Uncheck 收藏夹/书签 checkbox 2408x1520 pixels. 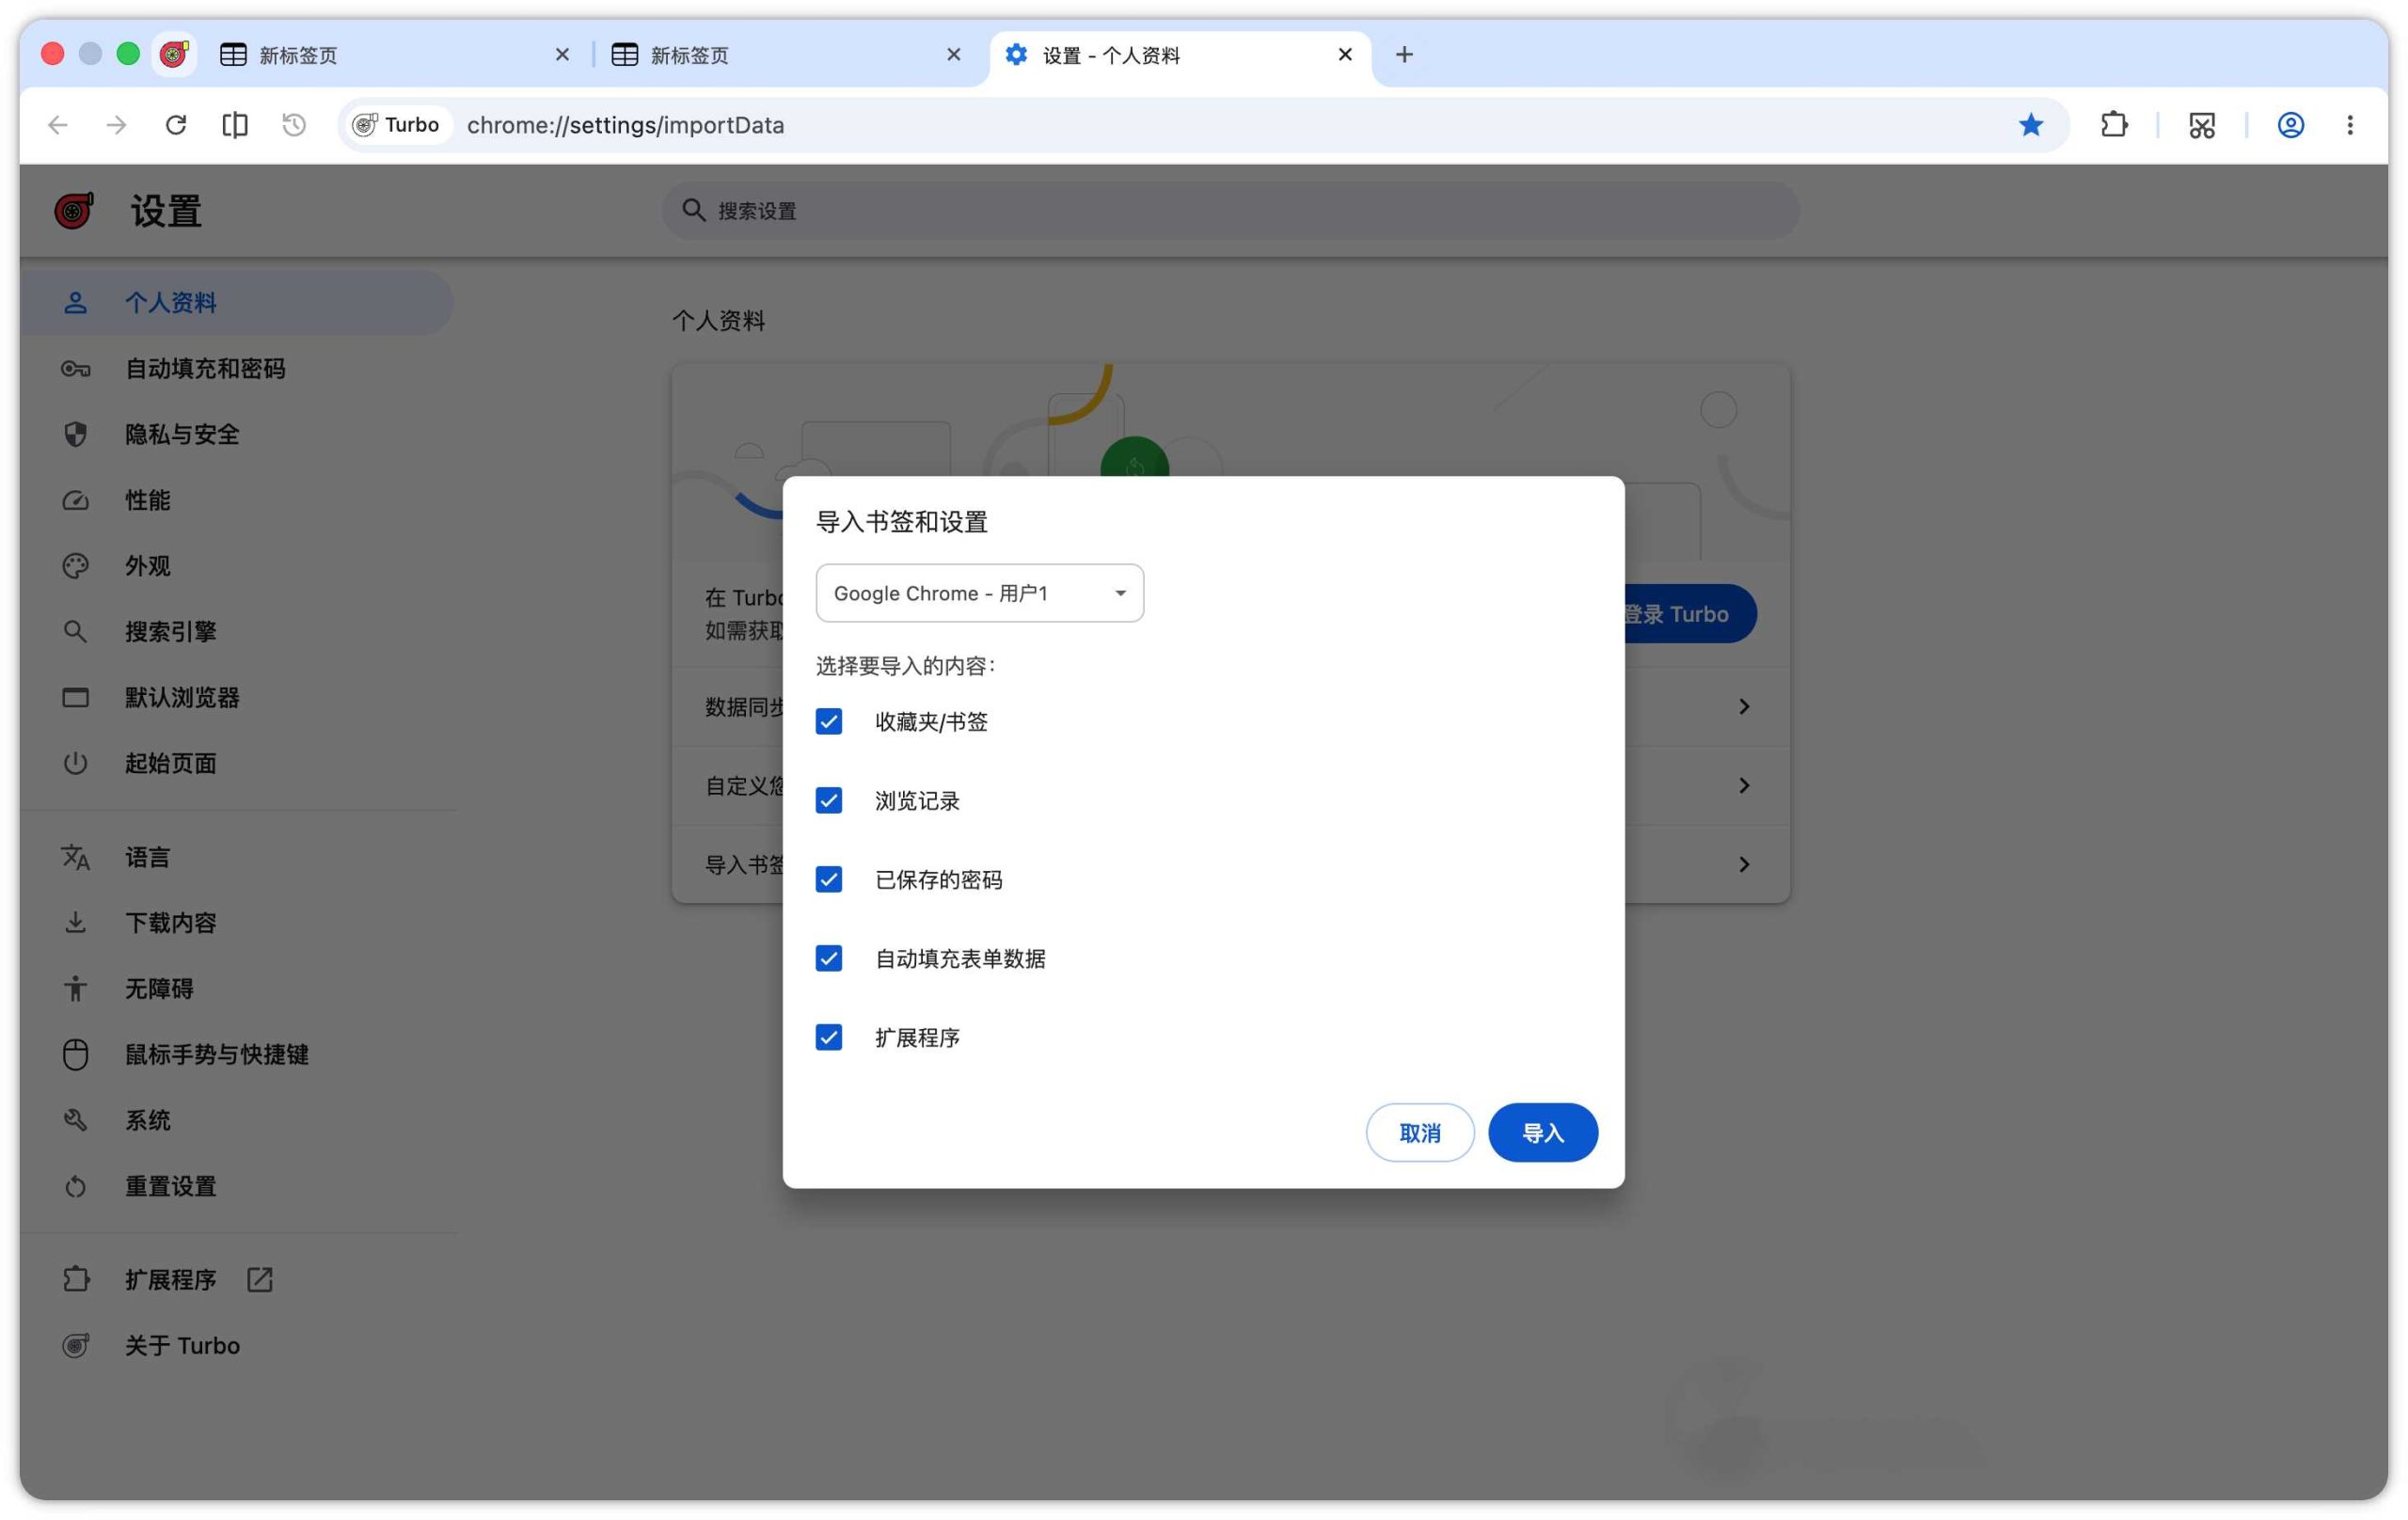829,722
